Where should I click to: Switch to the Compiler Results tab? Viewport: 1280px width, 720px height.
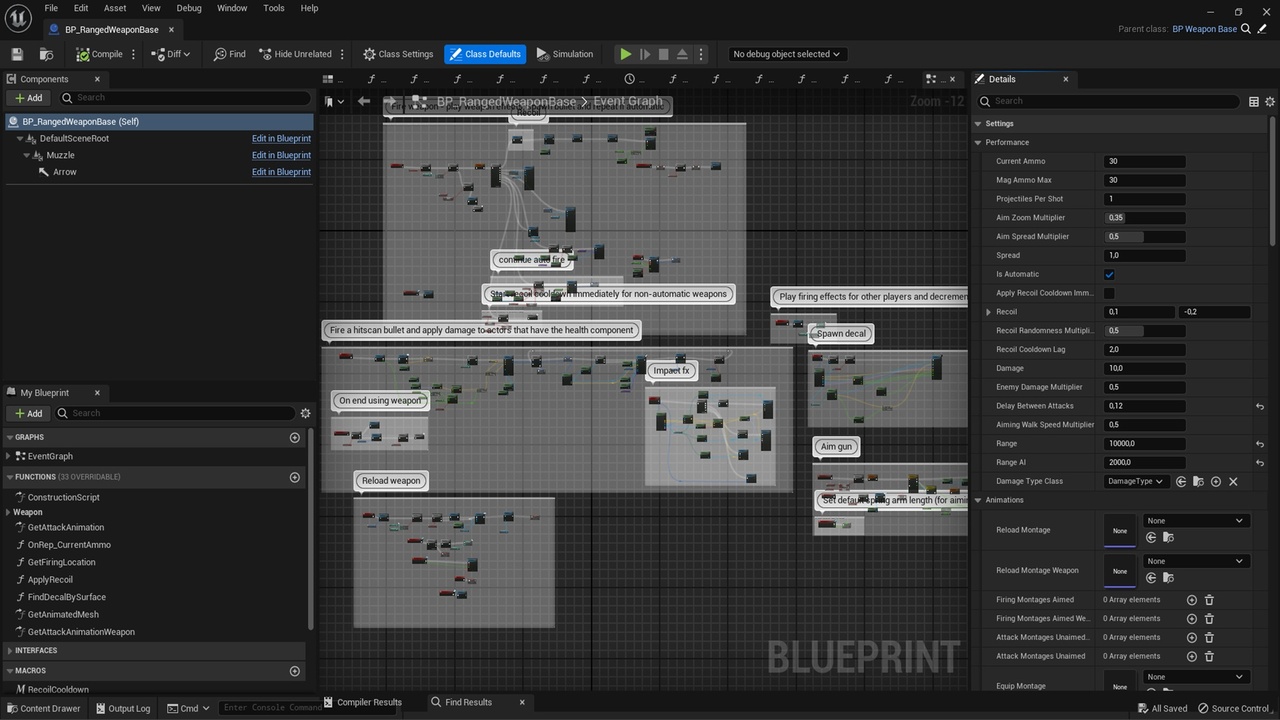pos(362,702)
